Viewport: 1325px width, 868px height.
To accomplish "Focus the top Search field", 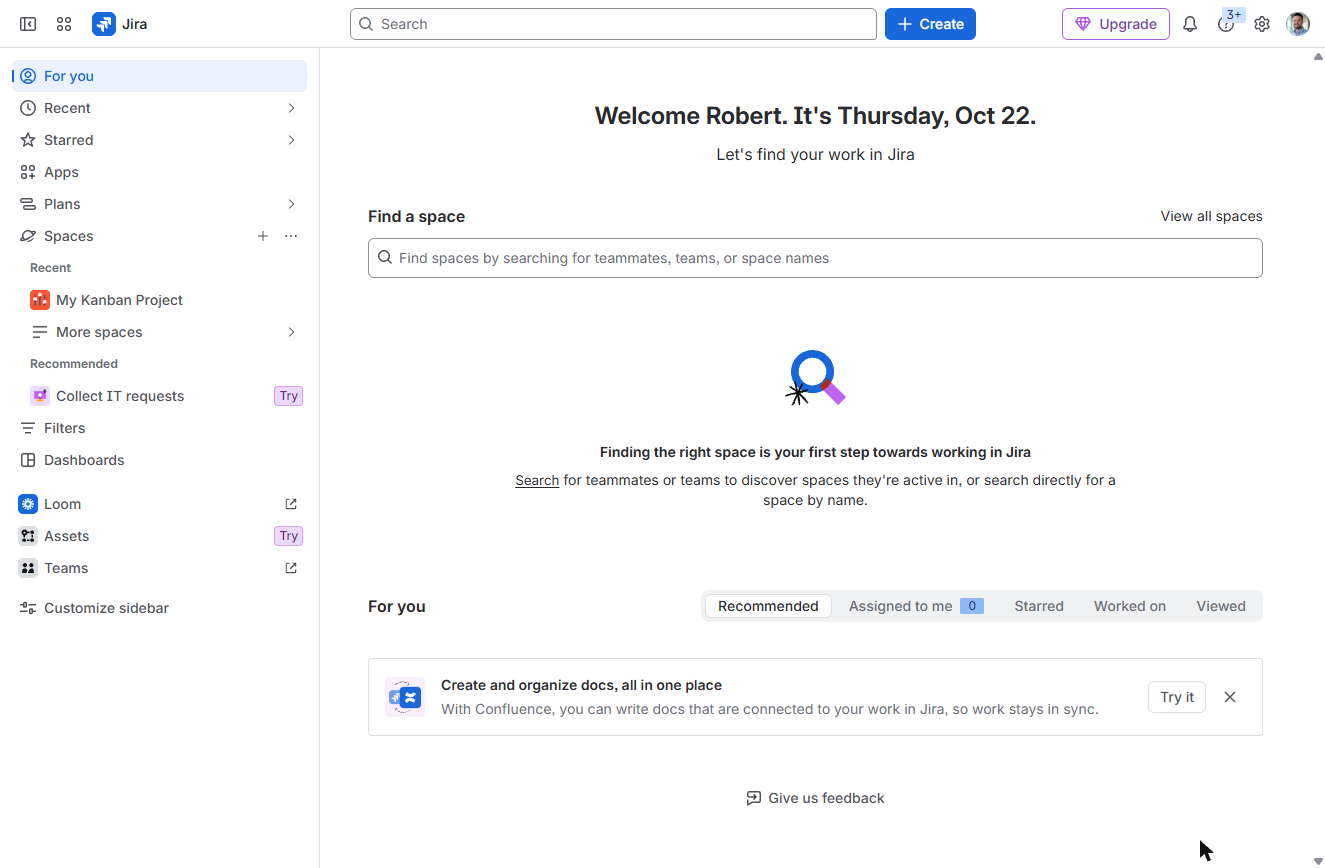I will pos(613,24).
